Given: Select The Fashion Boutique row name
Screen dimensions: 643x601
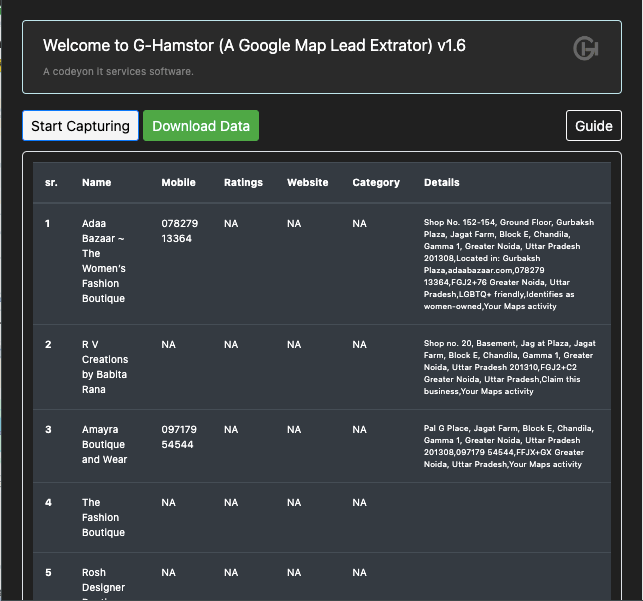Looking at the screenshot, I should click(103, 517).
